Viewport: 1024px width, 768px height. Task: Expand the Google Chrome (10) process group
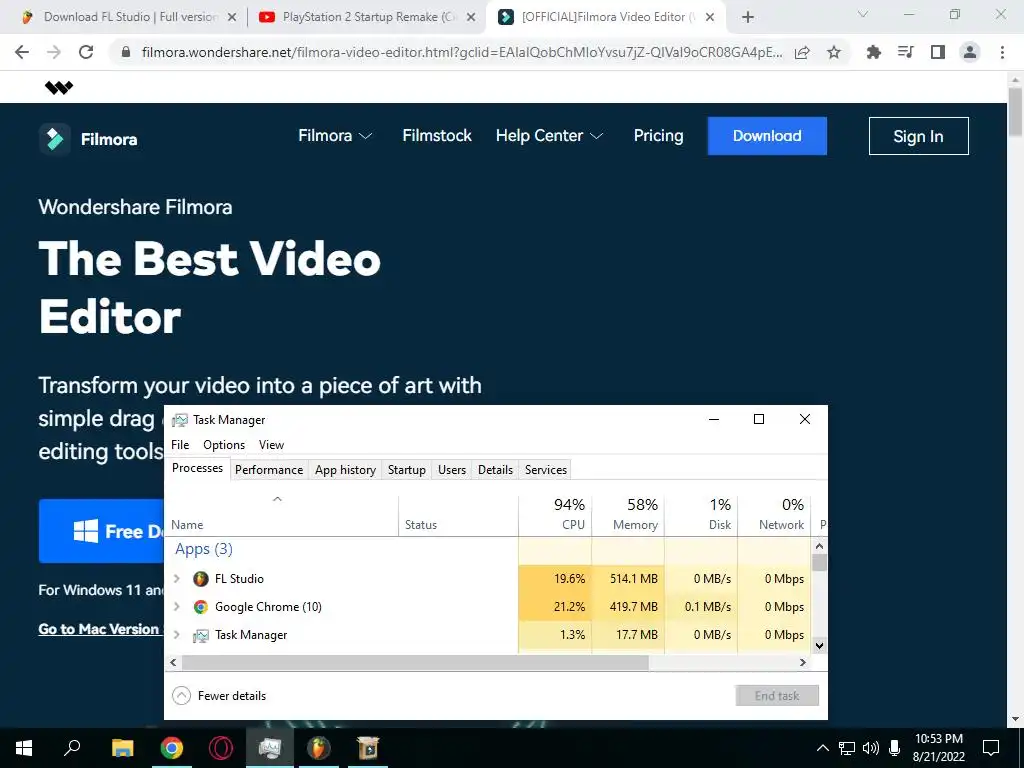[176, 607]
